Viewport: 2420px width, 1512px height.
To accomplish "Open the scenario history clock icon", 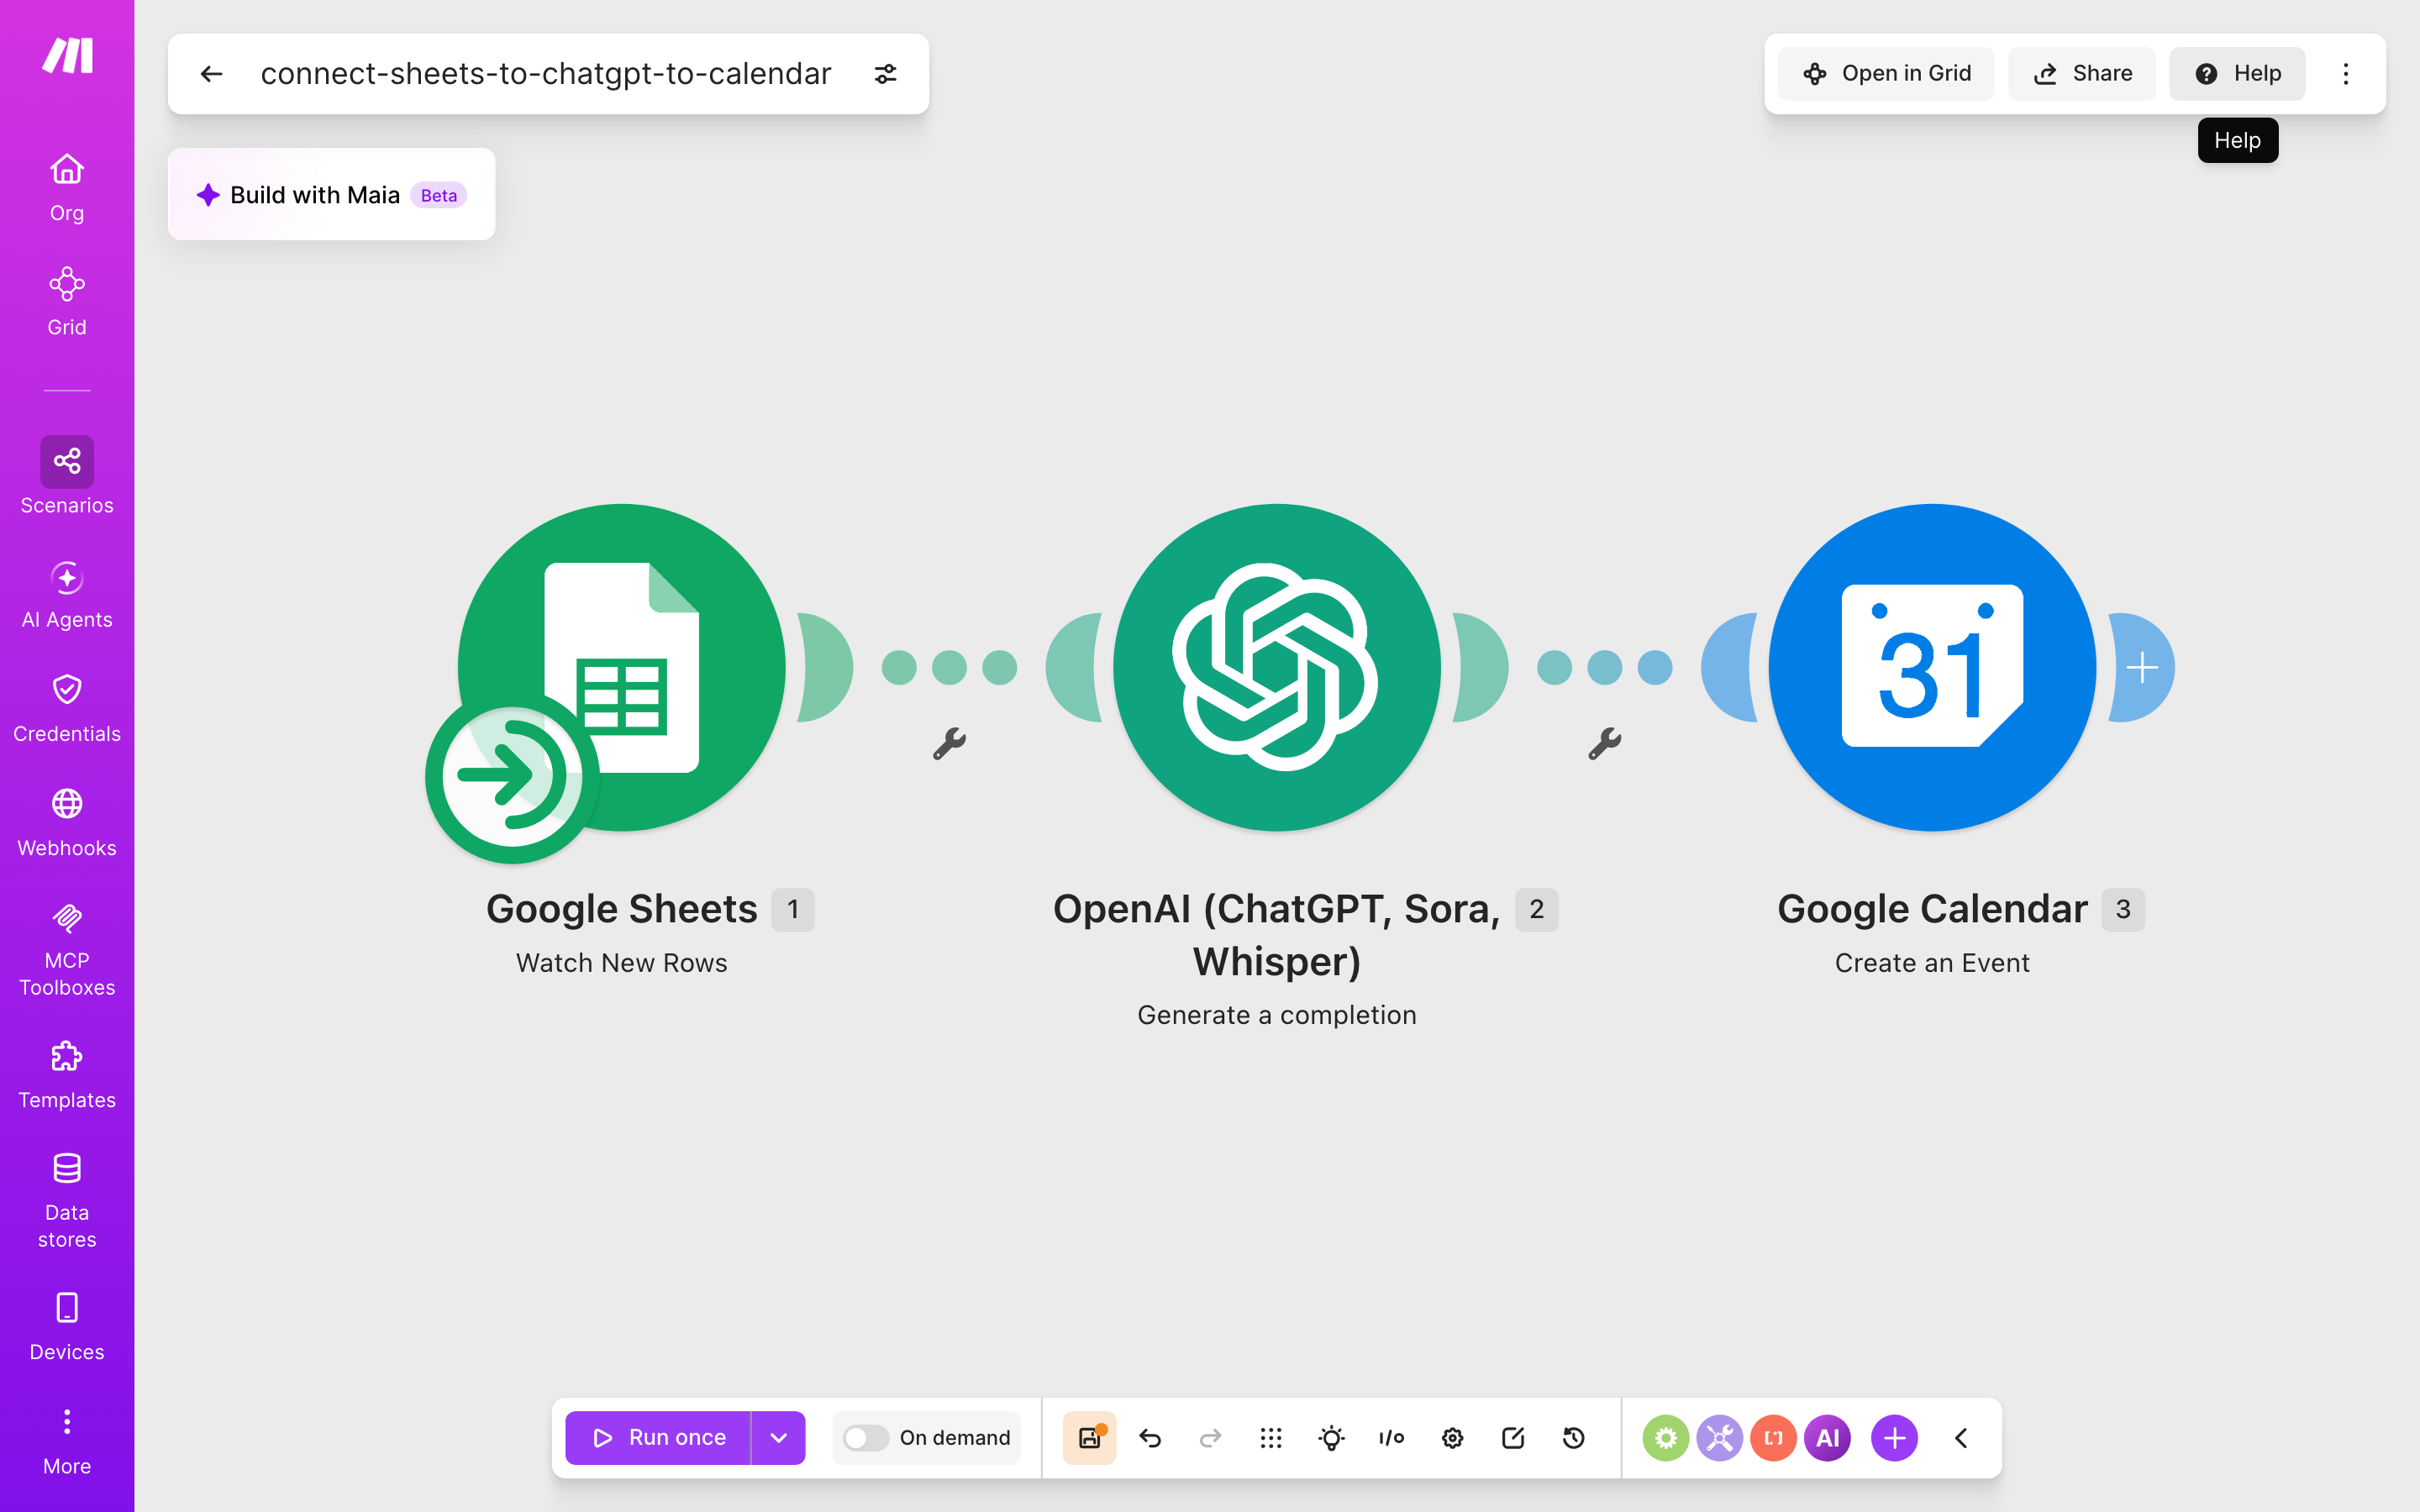I will [1573, 1438].
